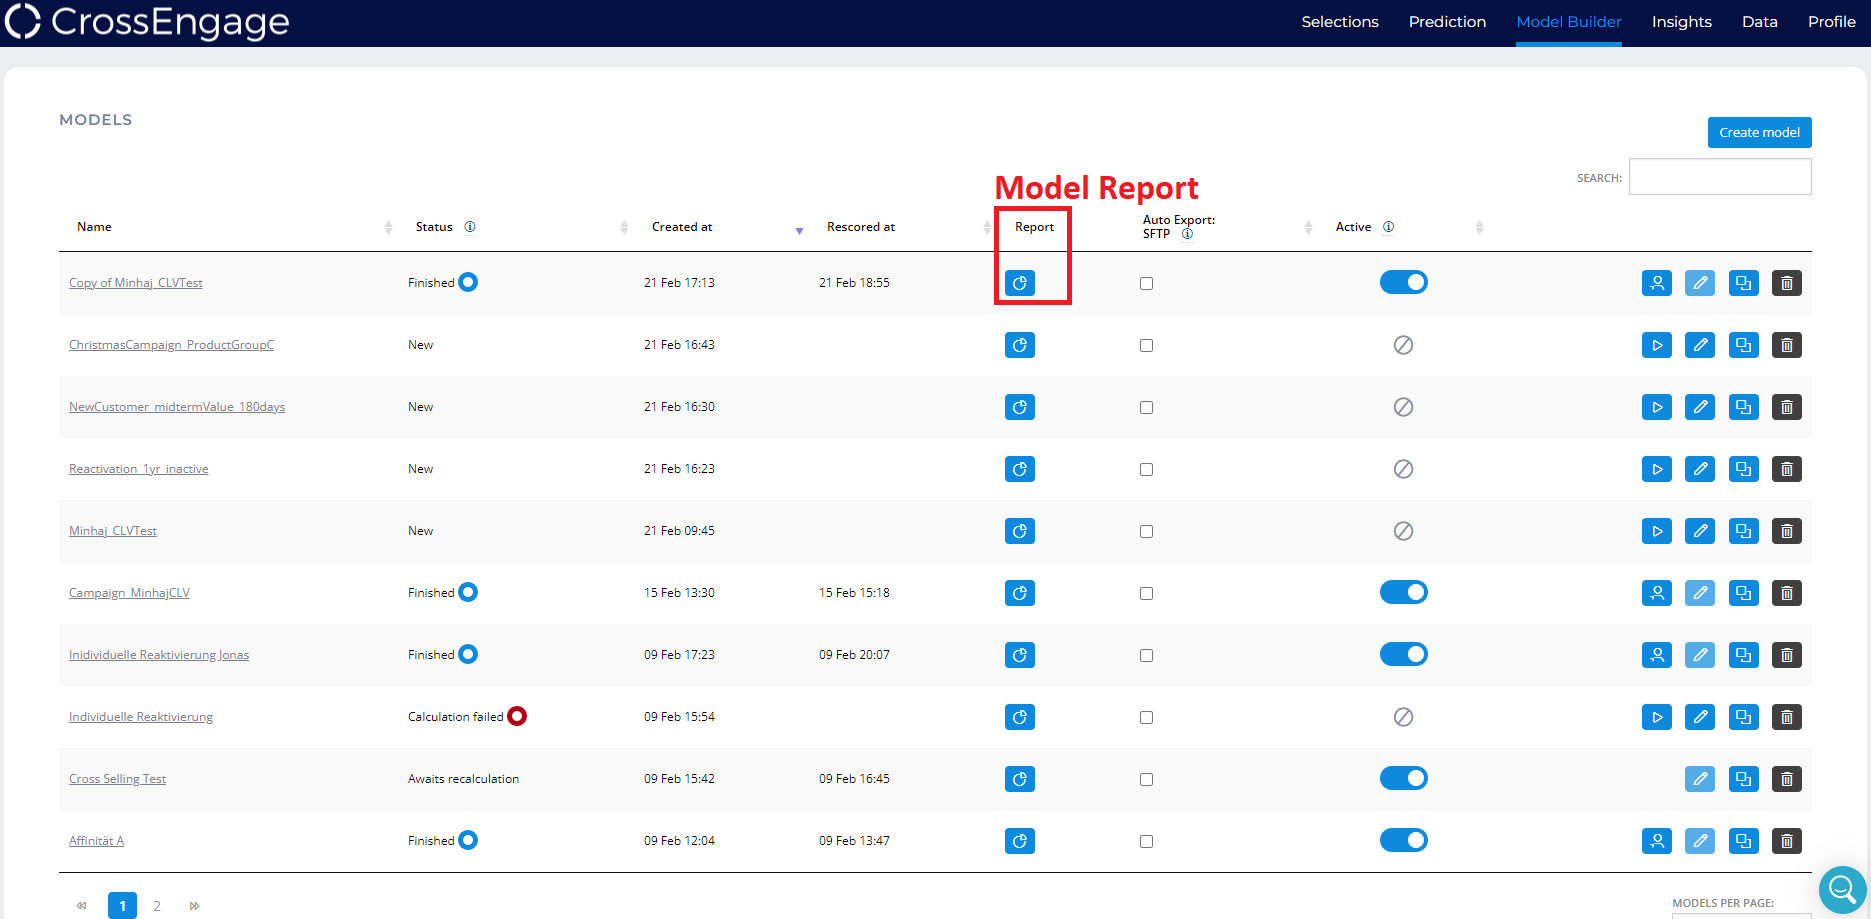Image resolution: width=1871 pixels, height=919 pixels.
Task: Delete the Minhaj_CLVTest model
Action: coord(1786,531)
